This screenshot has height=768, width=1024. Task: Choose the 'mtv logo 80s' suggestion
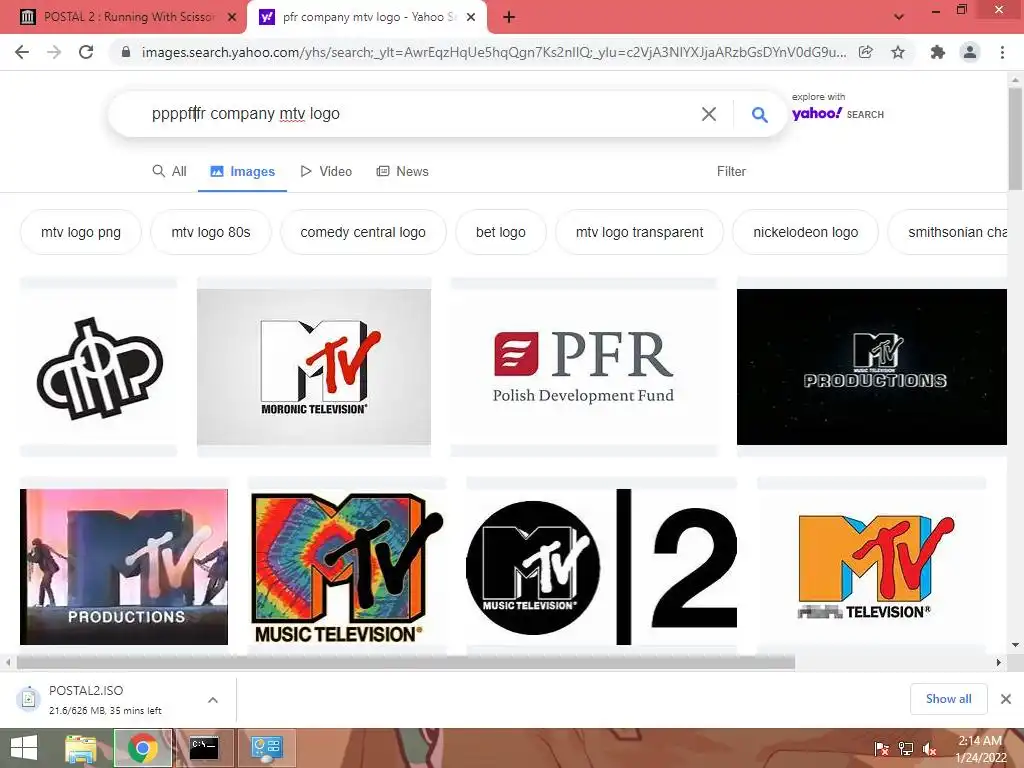point(210,232)
